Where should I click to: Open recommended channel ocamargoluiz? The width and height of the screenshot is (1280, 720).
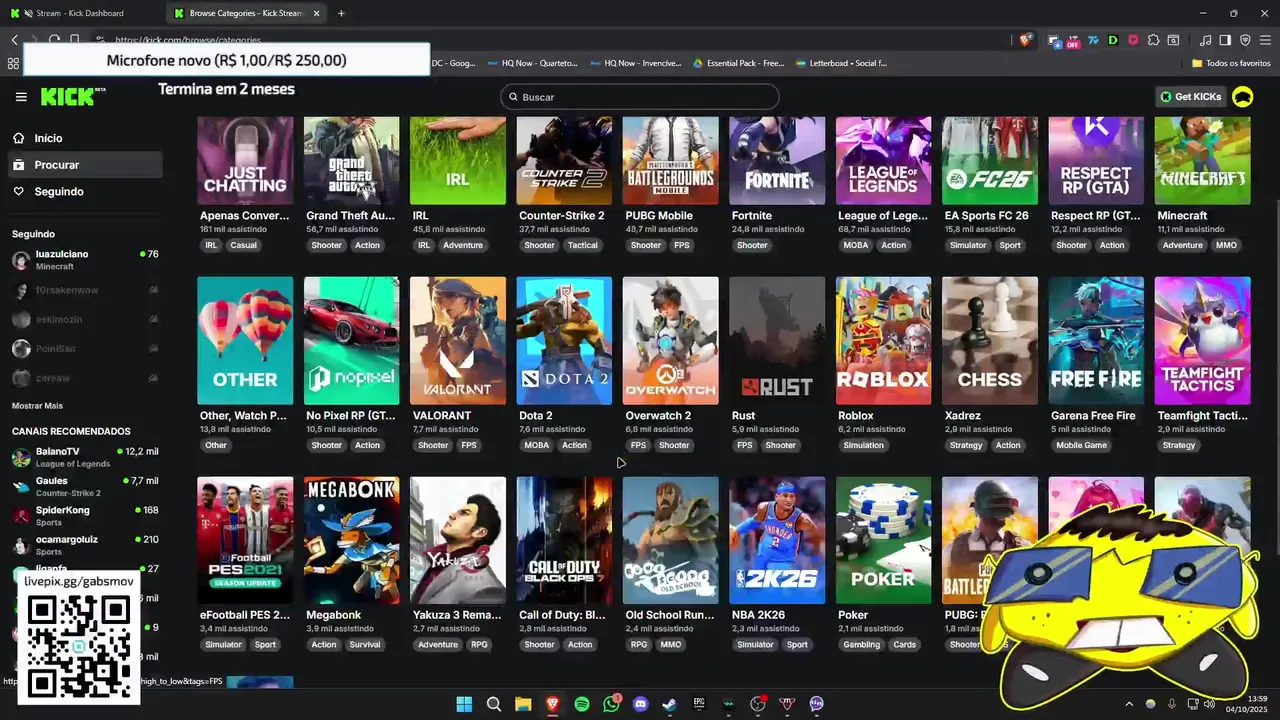tap(84, 544)
